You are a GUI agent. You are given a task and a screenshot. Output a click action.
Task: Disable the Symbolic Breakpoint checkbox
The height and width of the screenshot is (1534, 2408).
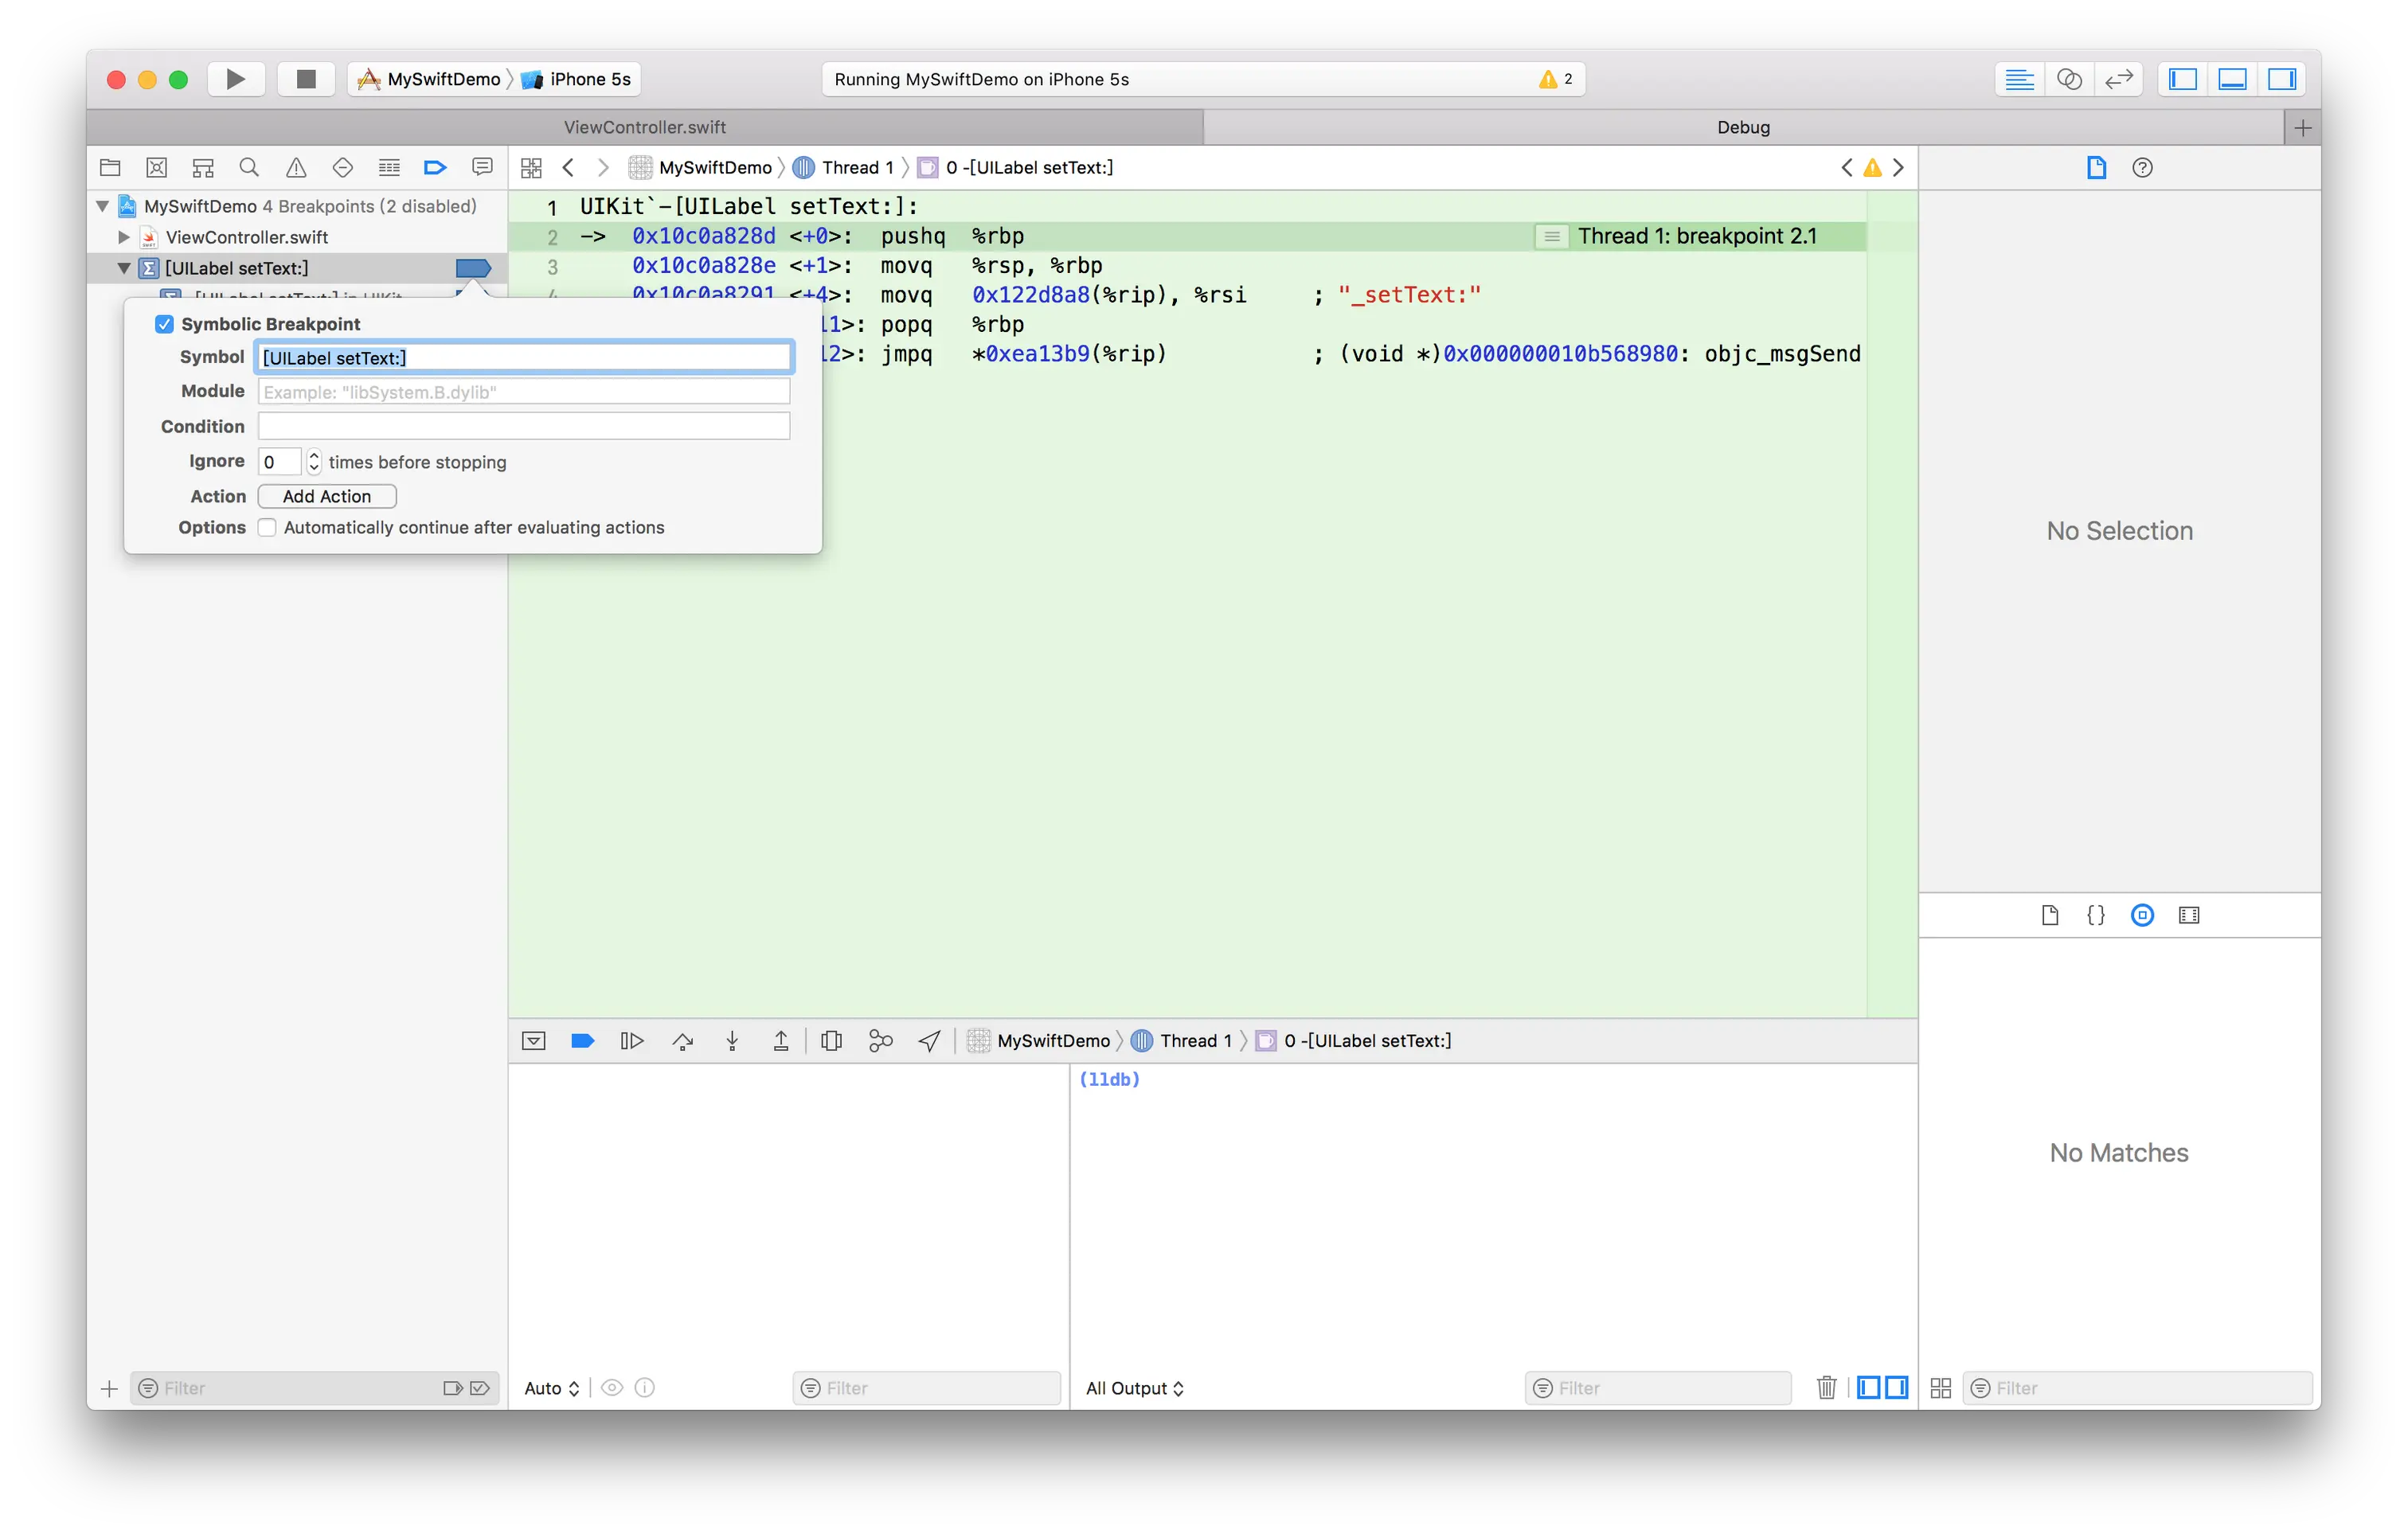click(x=165, y=324)
